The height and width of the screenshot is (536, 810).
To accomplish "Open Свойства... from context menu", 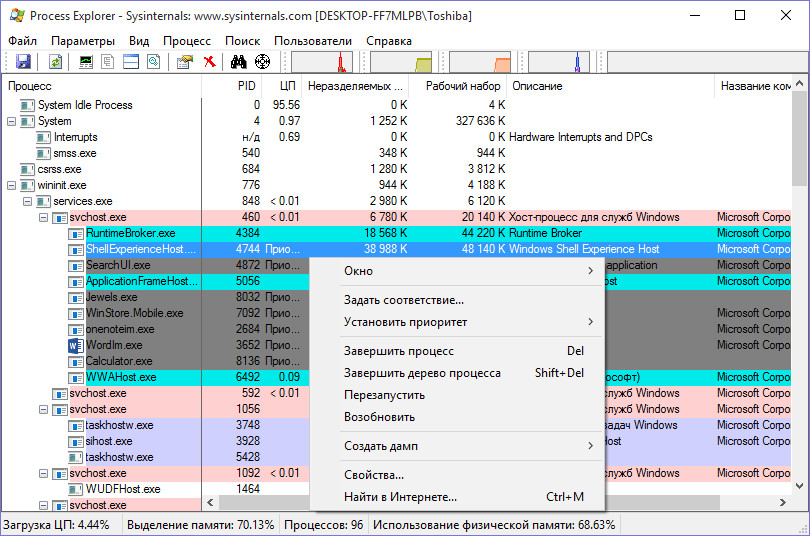I will tap(457, 475).
